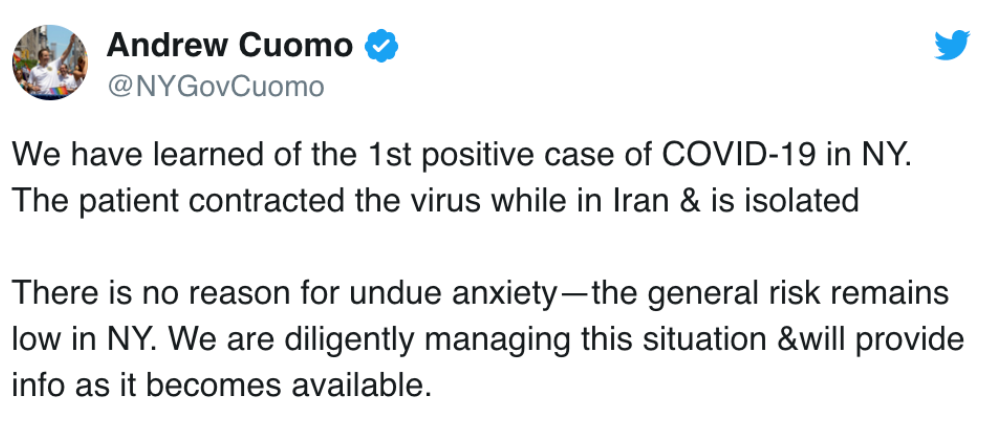The height and width of the screenshot is (429, 982).
Task: Click the phrase "undue anxiety"
Action: tap(452, 294)
